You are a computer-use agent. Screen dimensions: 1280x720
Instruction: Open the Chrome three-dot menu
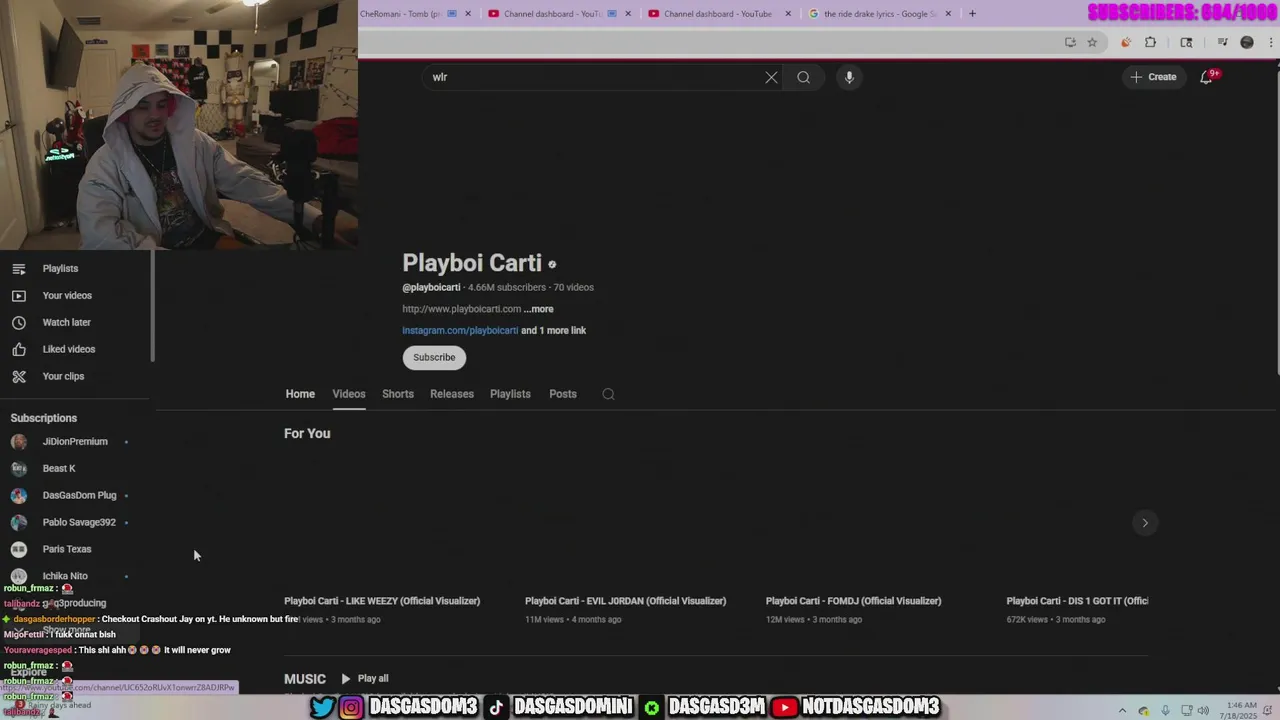click(1270, 42)
